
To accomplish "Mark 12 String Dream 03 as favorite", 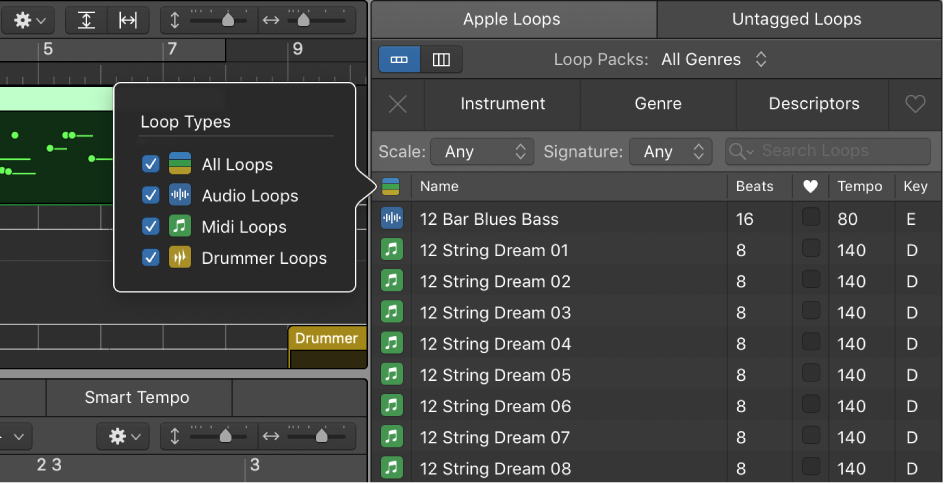I will tap(811, 311).
